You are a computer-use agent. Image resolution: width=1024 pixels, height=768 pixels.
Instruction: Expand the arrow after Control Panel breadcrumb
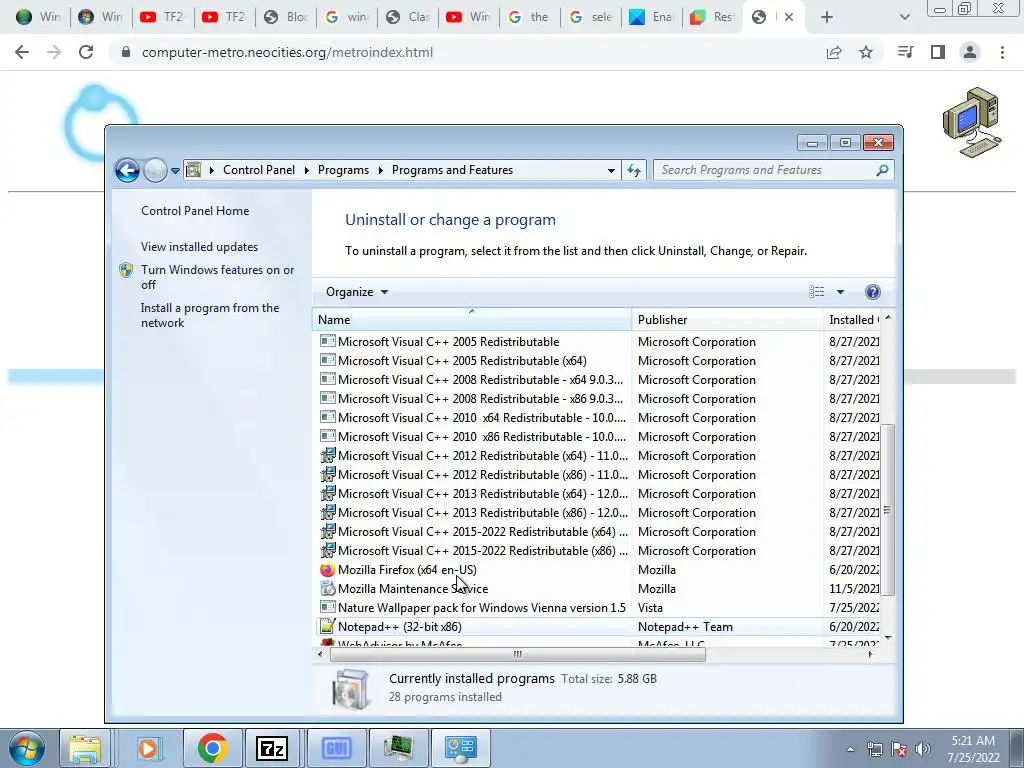(307, 170)
